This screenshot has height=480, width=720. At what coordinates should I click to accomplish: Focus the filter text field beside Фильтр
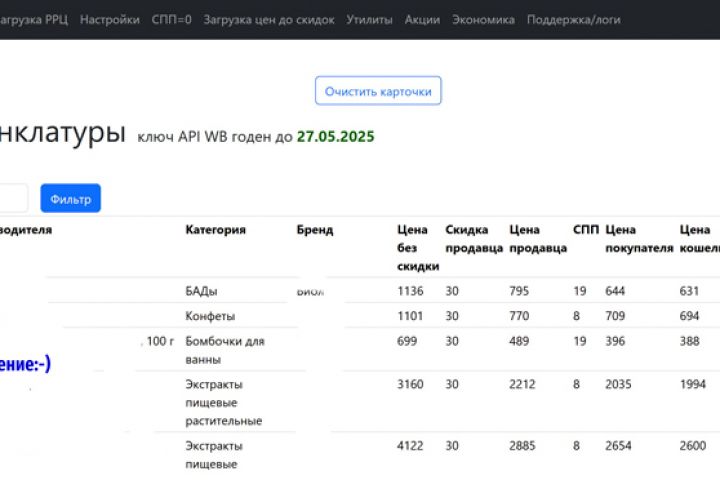pyautogui.click(x=12, y=199)
